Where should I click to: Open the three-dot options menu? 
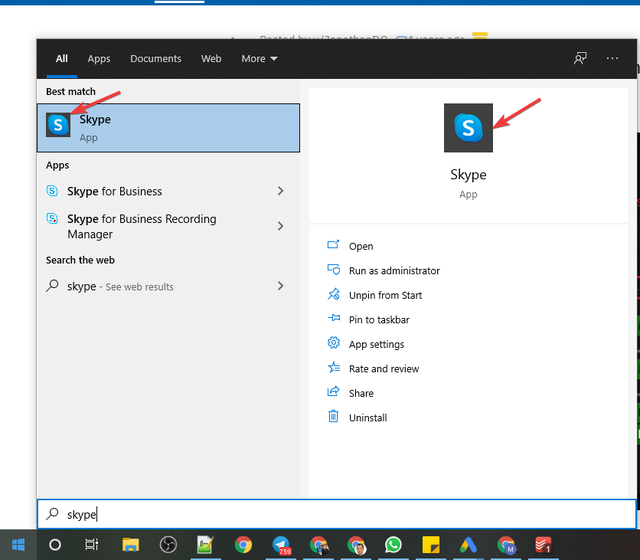coord(612,58)
